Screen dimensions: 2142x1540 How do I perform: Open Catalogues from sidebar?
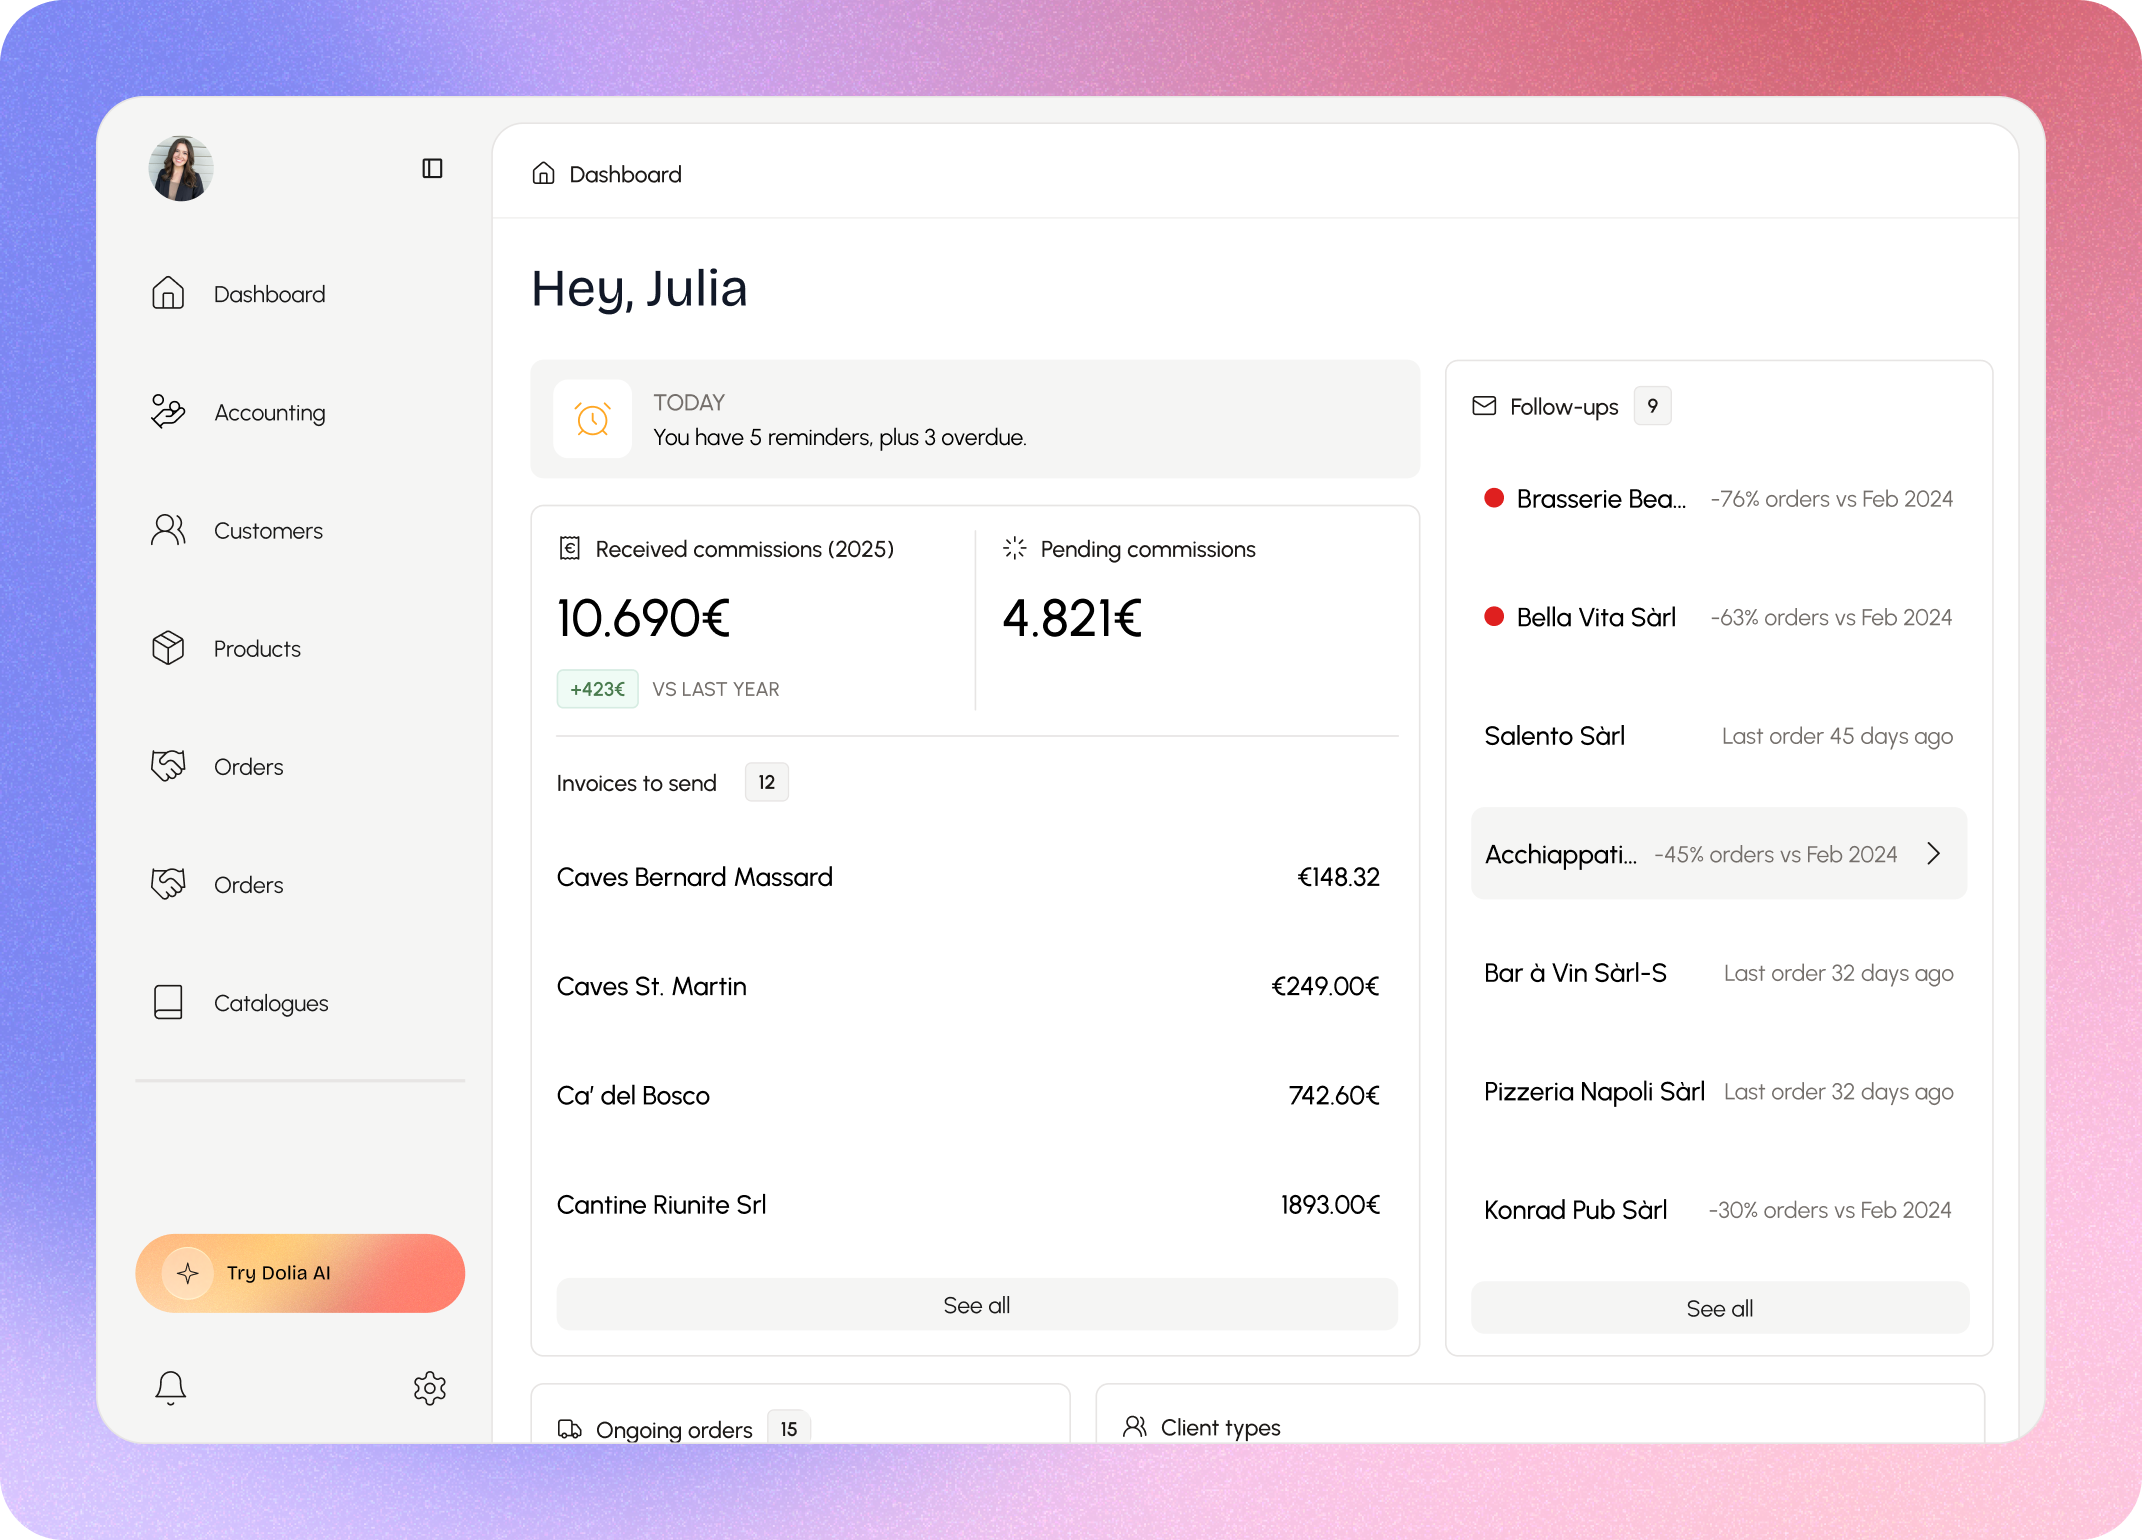pyautogui.click(x=270, y=1002)
